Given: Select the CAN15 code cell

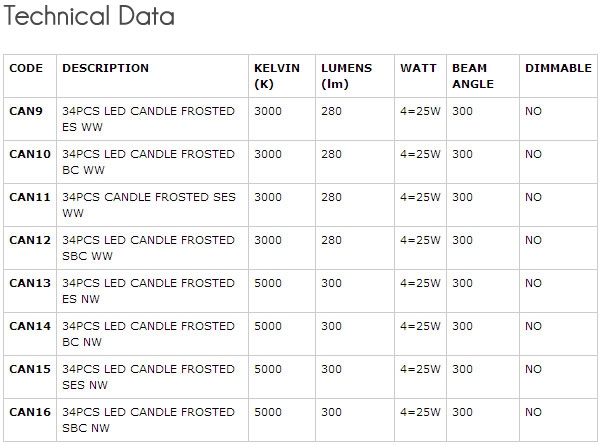Looking at the screenshot, I should click(x=30, y=369).
